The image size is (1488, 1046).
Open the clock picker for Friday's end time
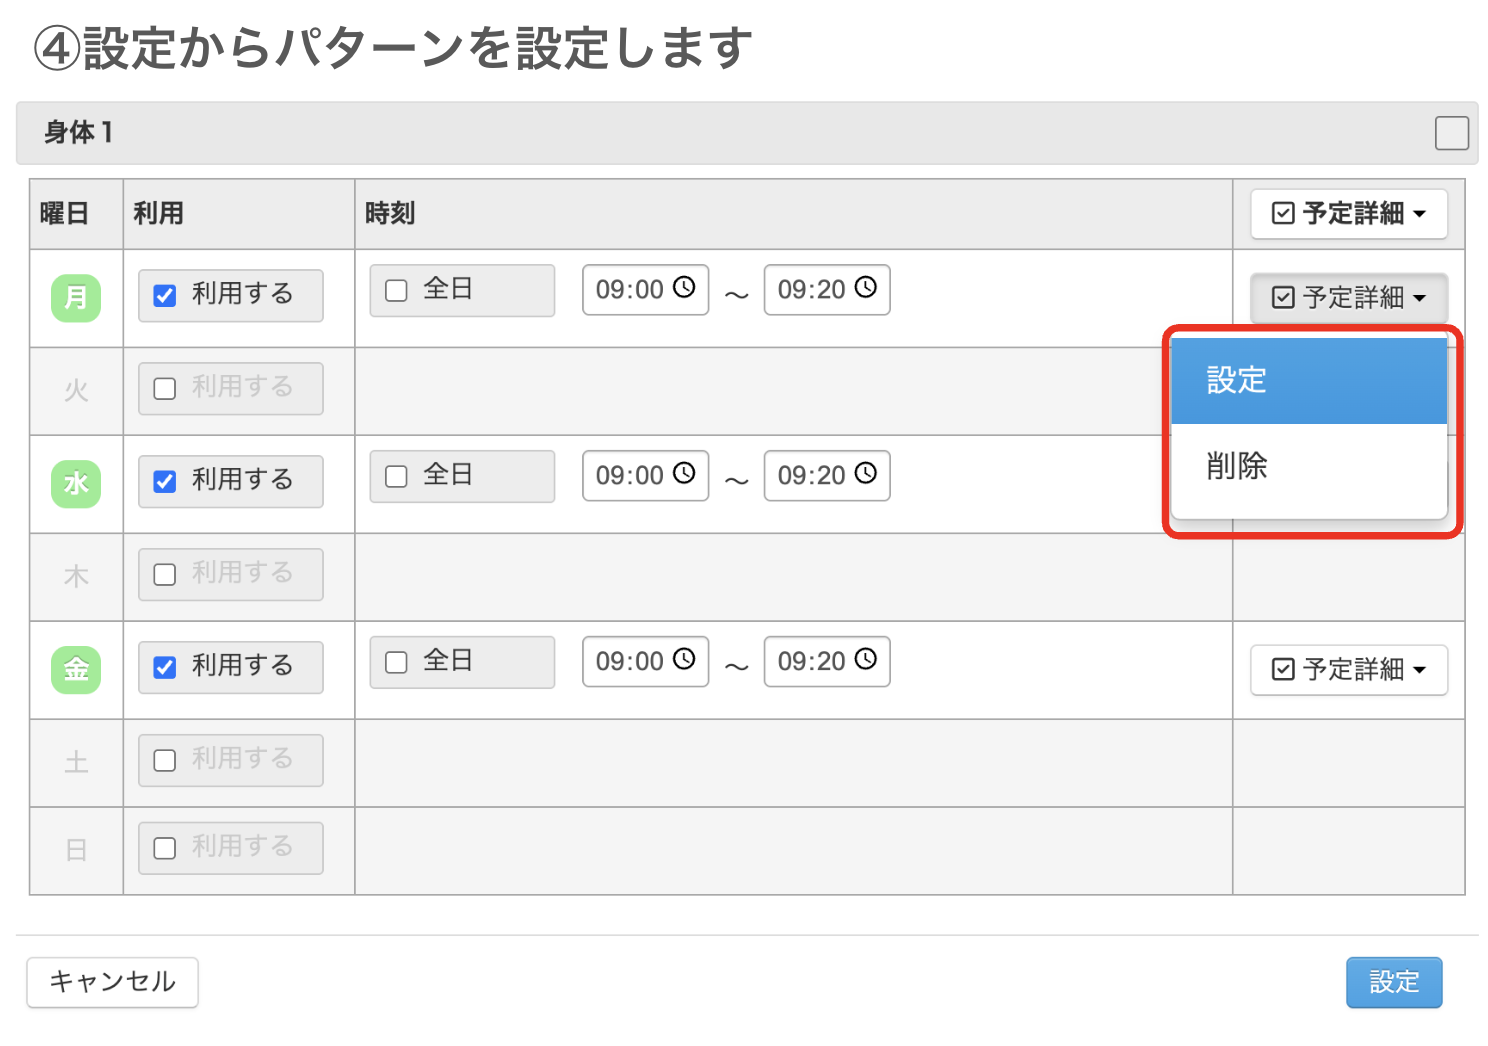tap(866, 661)
